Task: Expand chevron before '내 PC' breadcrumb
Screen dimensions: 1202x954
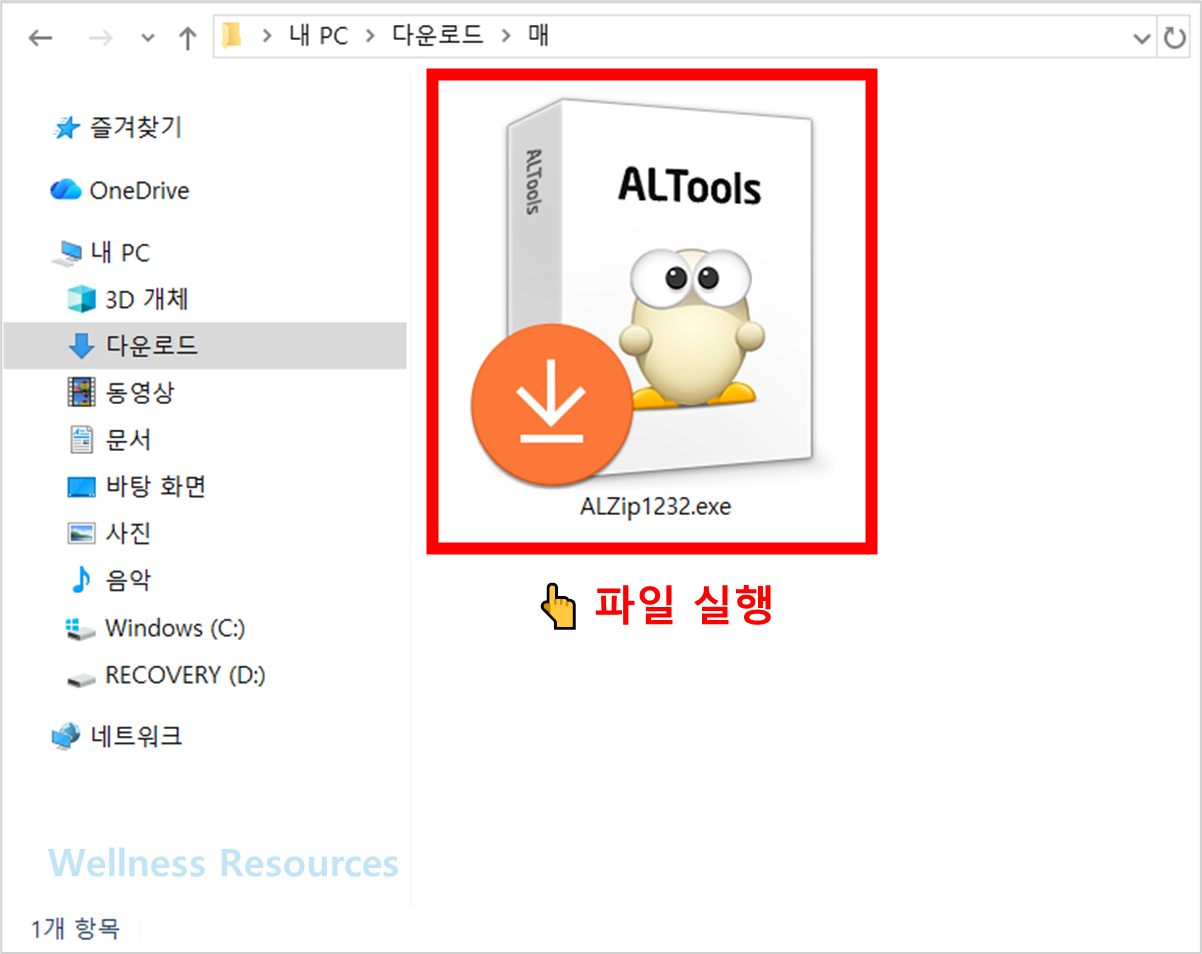Action: tap(266, 38)
